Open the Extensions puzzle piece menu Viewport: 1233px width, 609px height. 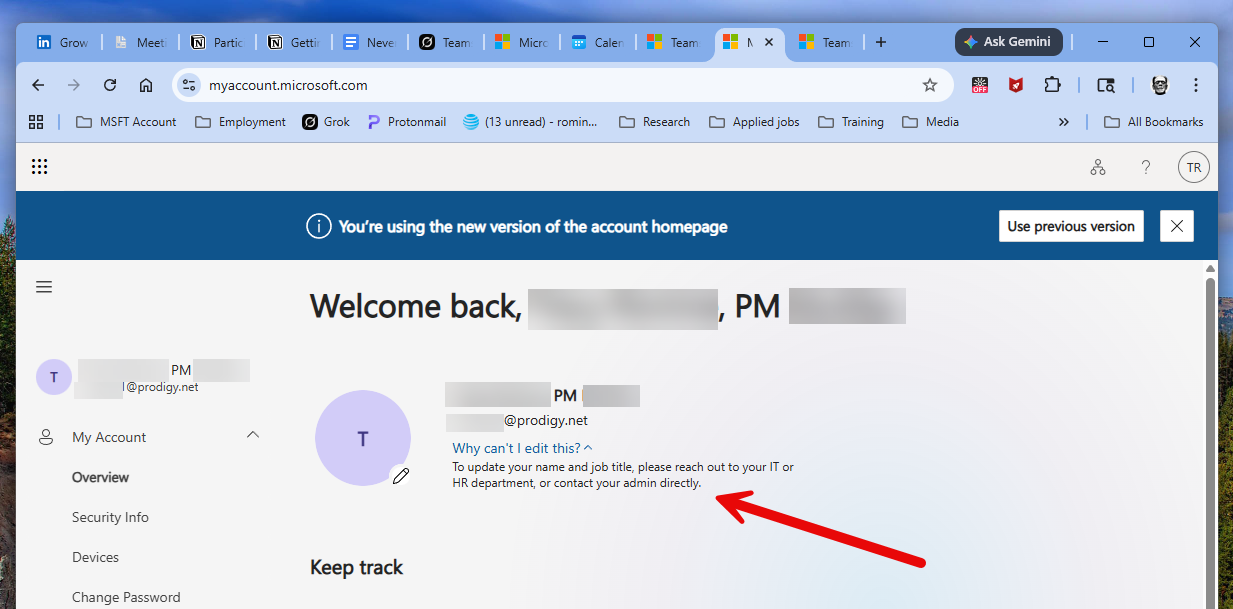(1052, 85)
